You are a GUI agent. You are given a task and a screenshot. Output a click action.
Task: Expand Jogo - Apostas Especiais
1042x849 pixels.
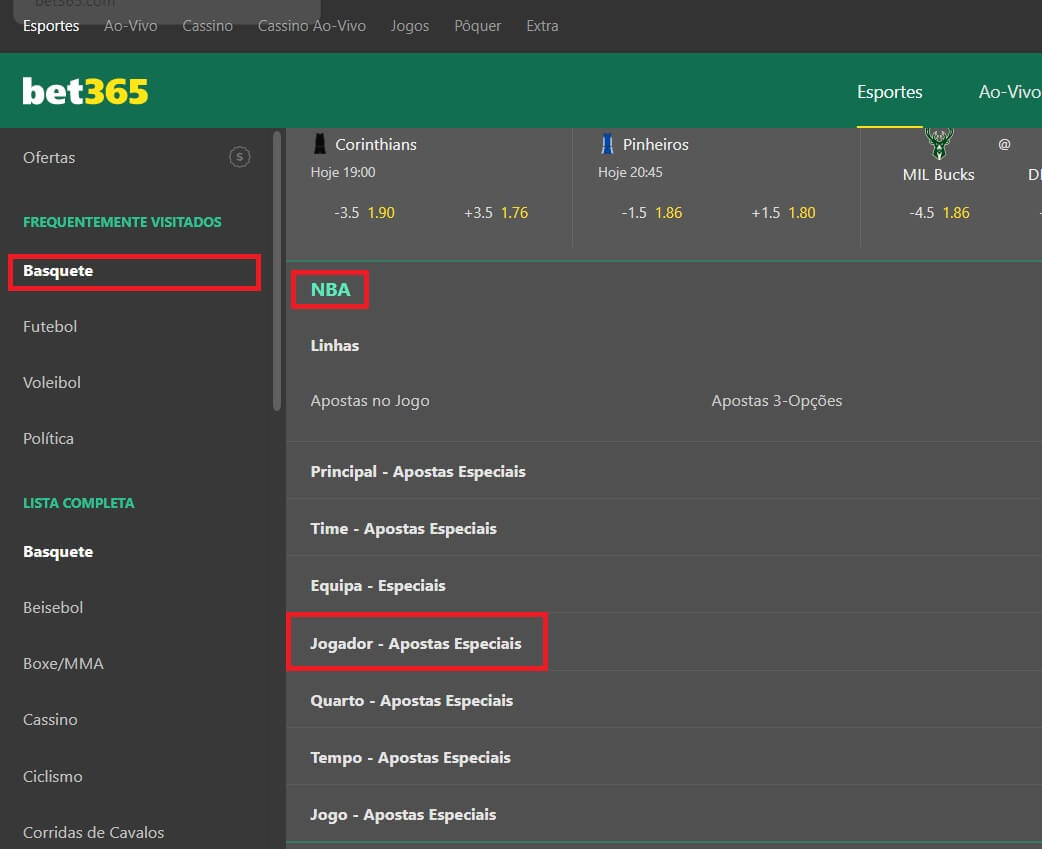pyautogui.click(x=664, y=814)
